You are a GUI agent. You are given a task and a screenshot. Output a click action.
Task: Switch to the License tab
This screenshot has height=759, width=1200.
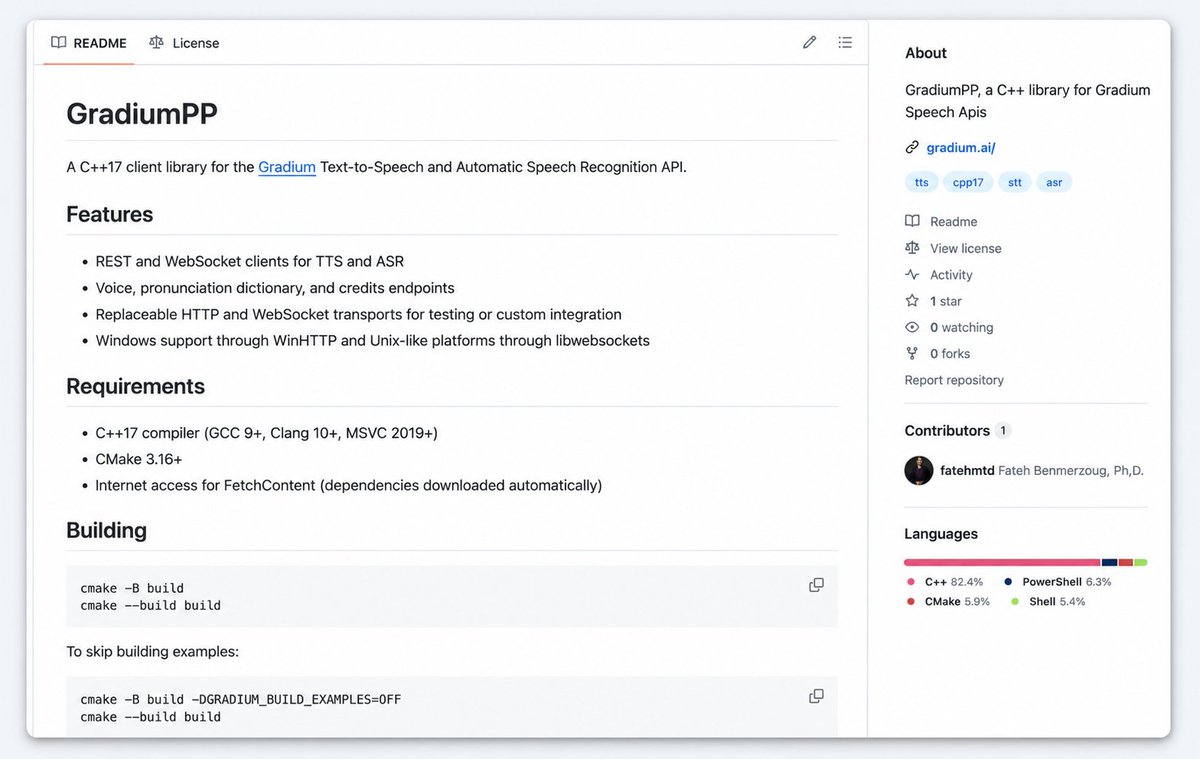click(184, 43)
